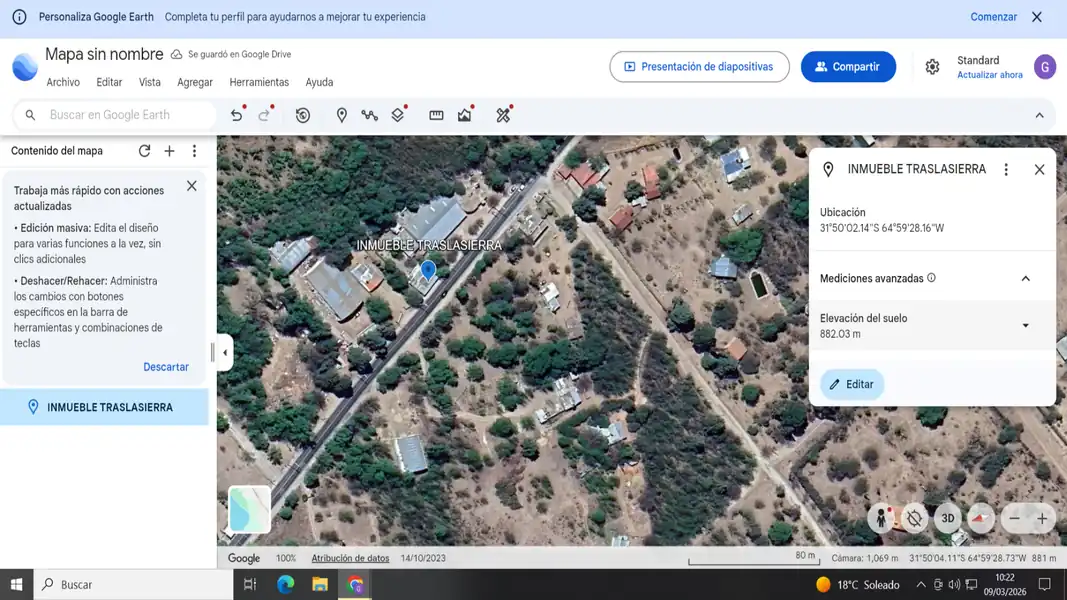Collapse the Mediciones avanzadas section

(x=1025, y=279)
